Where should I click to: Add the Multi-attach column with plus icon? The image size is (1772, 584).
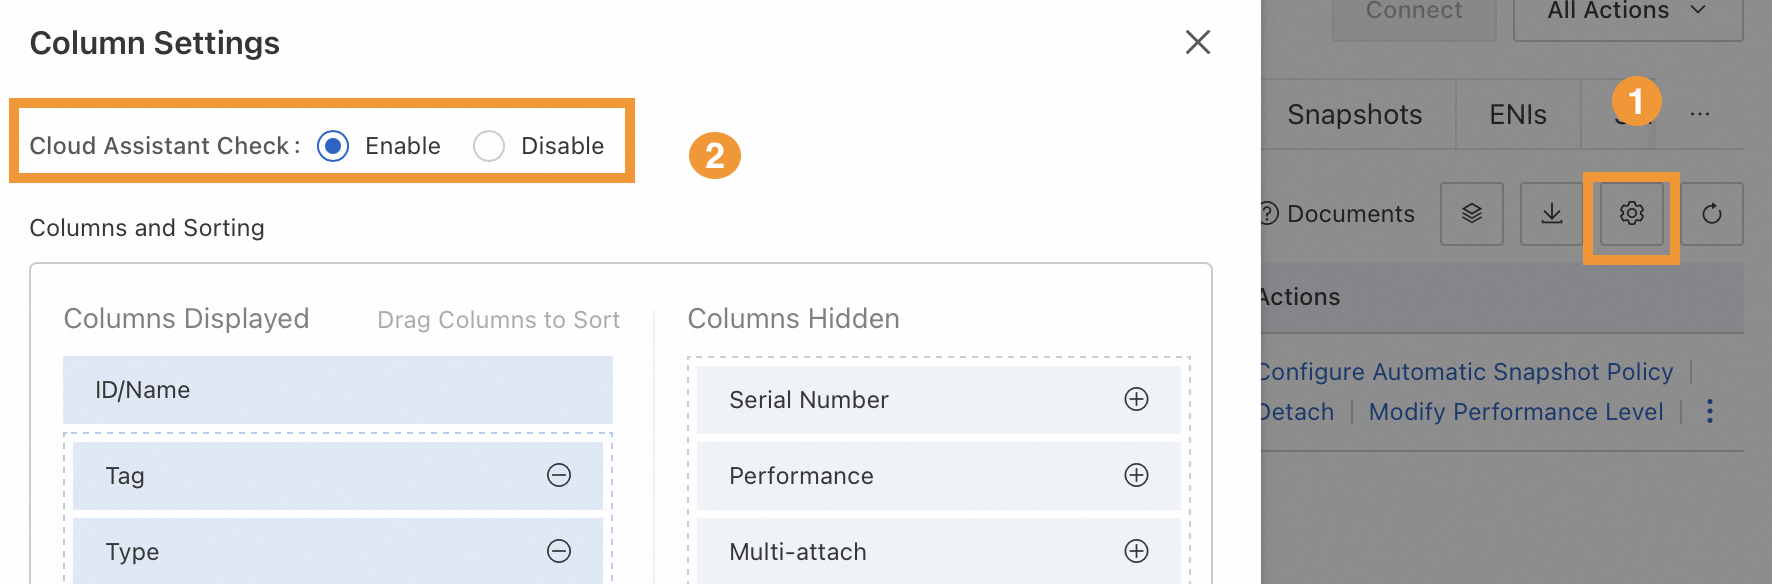click(1136, 551)
